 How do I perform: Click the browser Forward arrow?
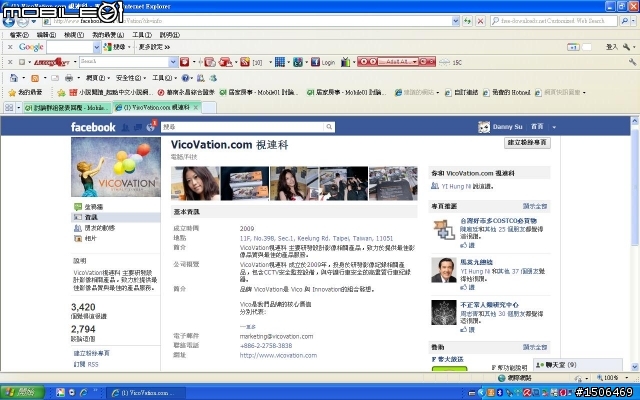pos(23,21)
